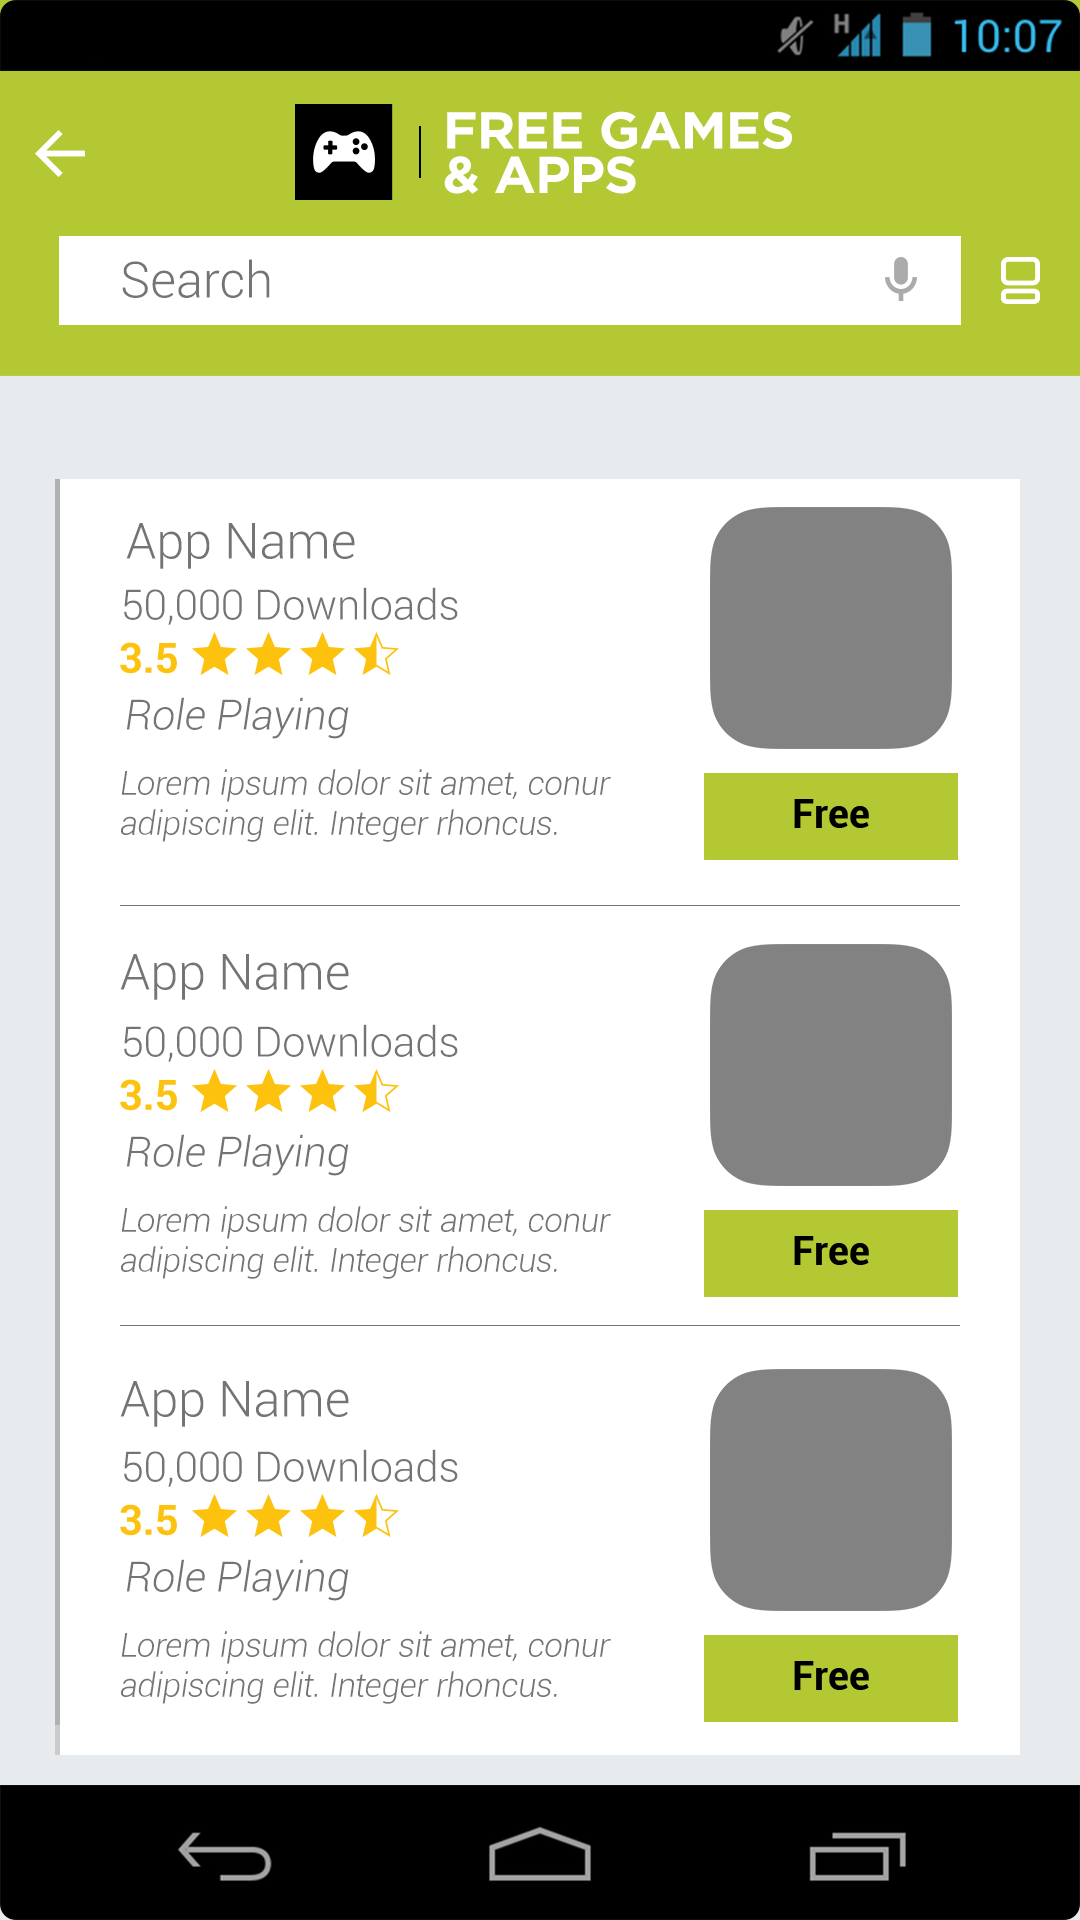Open the game controller logo icon
The height and width of the screenshot is (1920, 1080).
(343, 152)
